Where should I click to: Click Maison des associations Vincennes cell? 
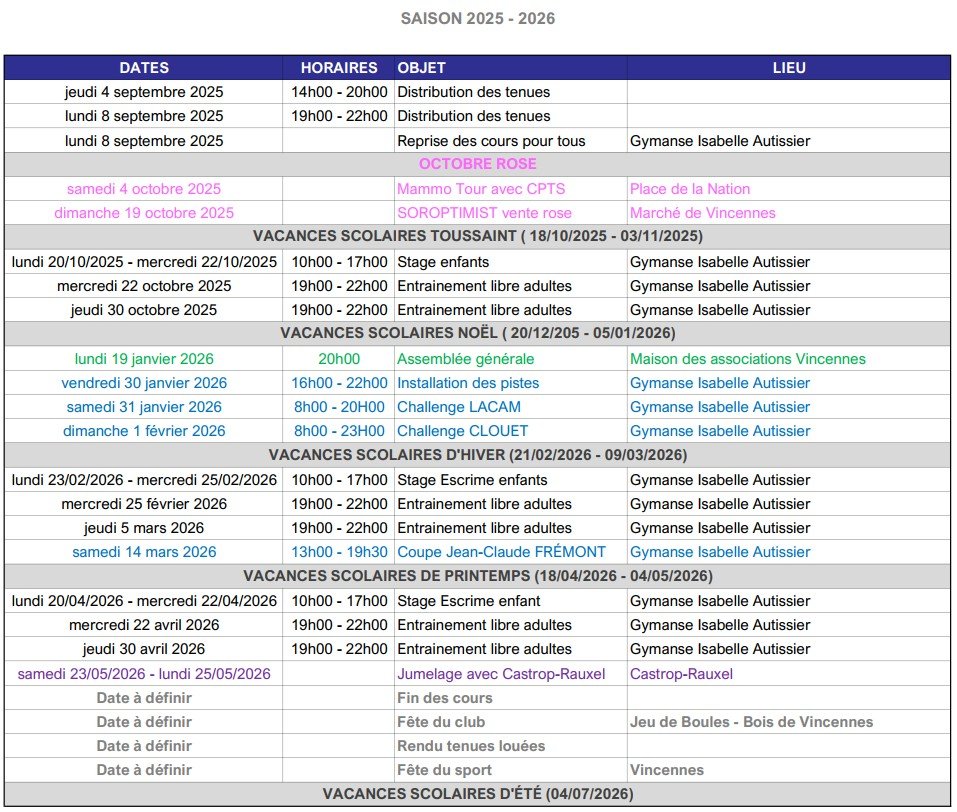point(748,359)
